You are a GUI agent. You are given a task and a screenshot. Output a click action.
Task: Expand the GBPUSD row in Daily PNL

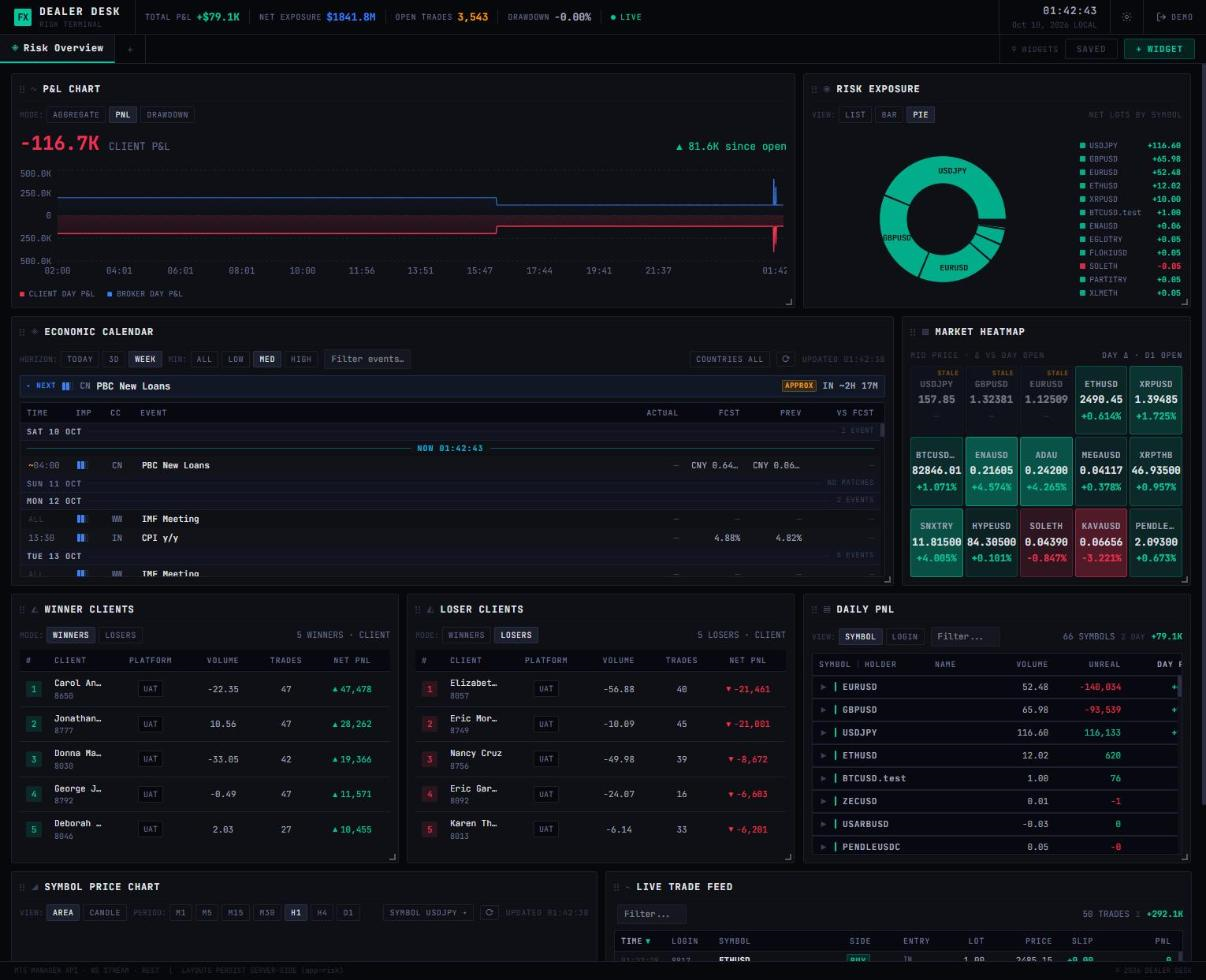point(823,710)
